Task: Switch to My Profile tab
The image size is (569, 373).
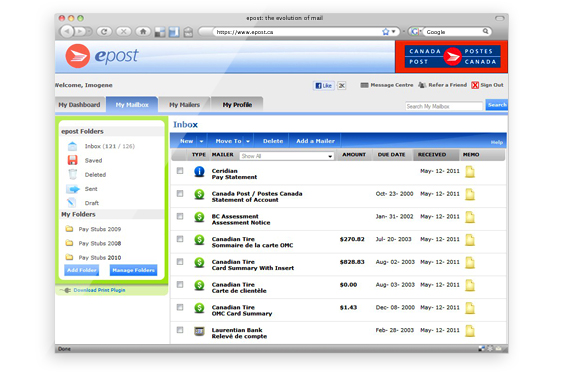Action: (x=237, y=105)
